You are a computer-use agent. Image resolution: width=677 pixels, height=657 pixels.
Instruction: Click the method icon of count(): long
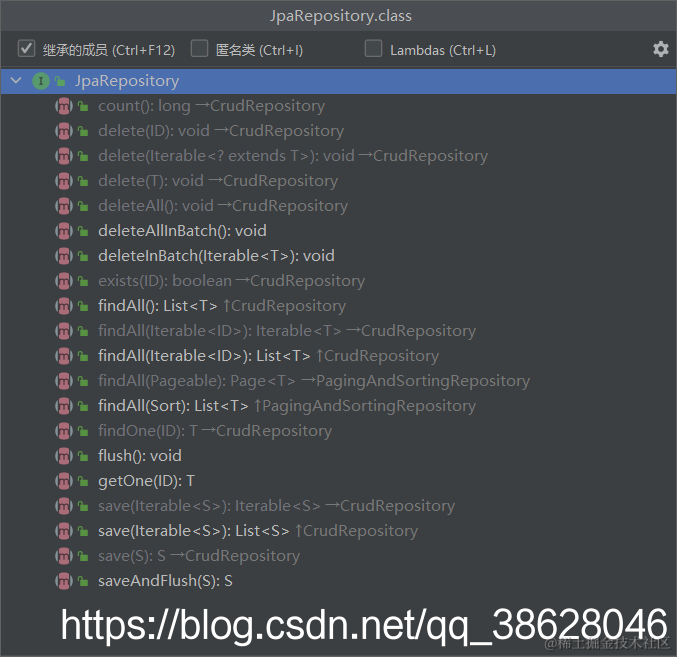[x=63, y=106]
